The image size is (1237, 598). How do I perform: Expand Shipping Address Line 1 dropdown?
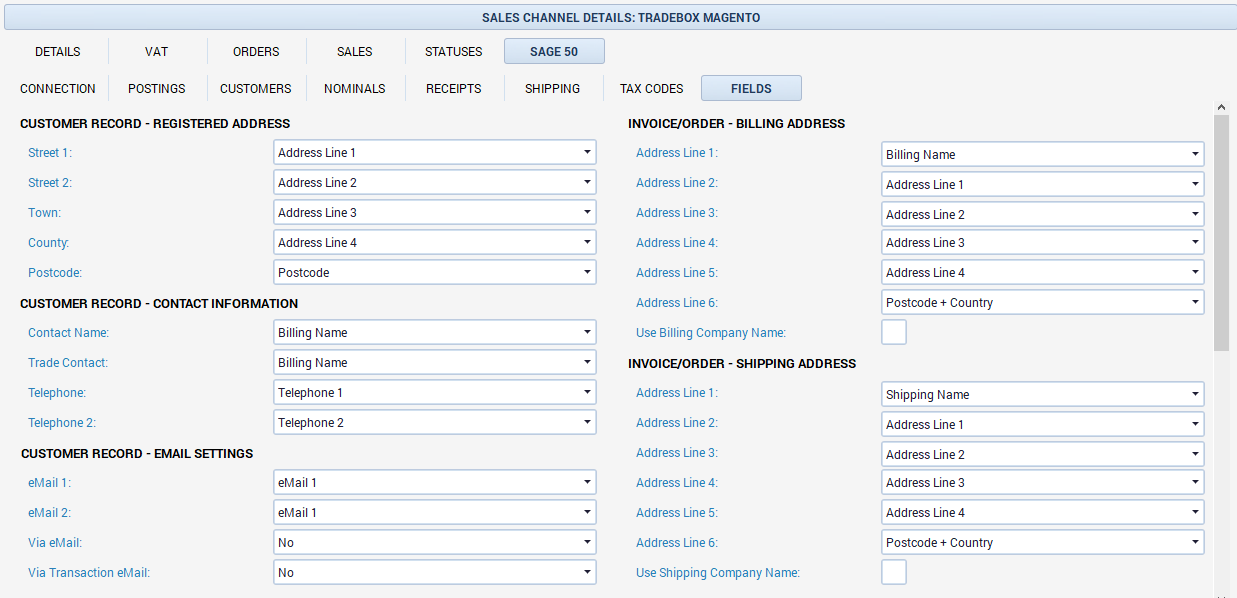(1042, 395)
